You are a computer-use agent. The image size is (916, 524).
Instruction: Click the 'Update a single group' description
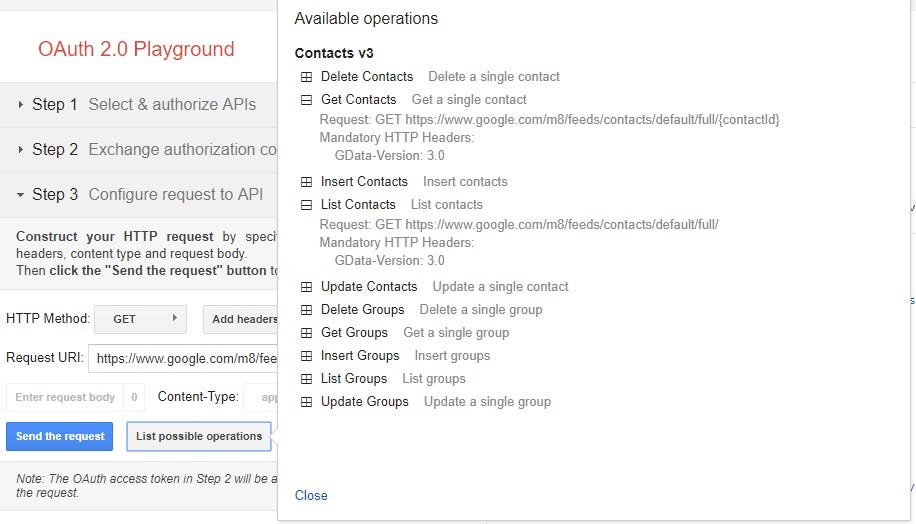point(487,402)
